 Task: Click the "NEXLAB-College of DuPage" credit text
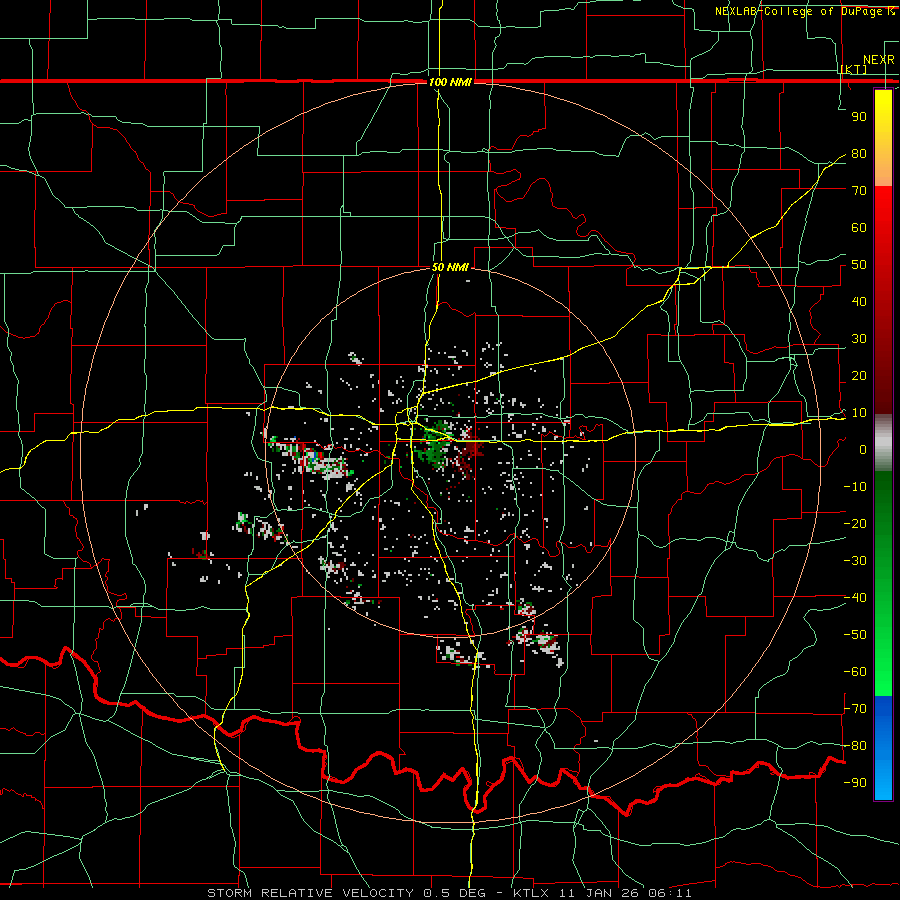pos(798,11)
